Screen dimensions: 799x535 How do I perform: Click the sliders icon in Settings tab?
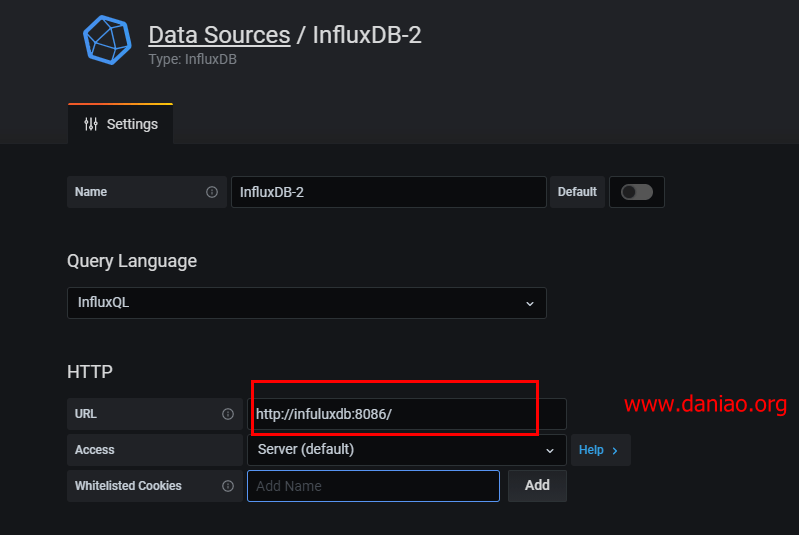coord(91,124)
